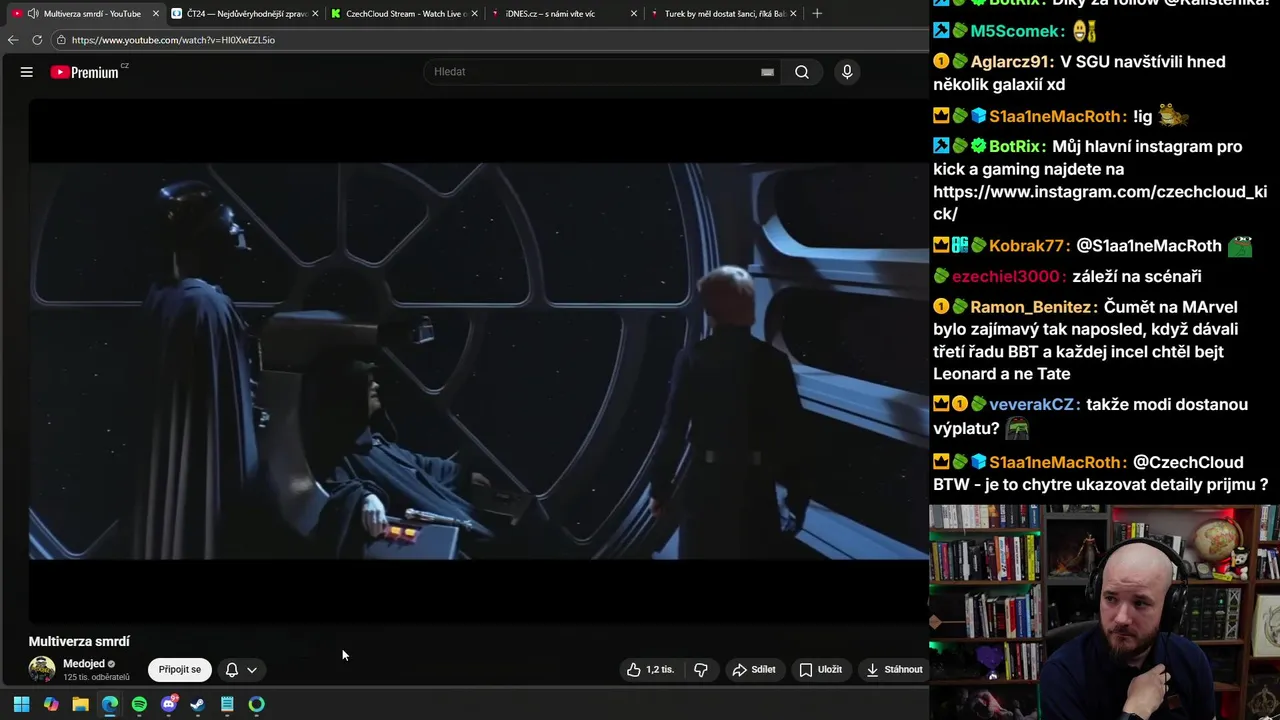
Task: Dislike the video
Action: (701, 670)
